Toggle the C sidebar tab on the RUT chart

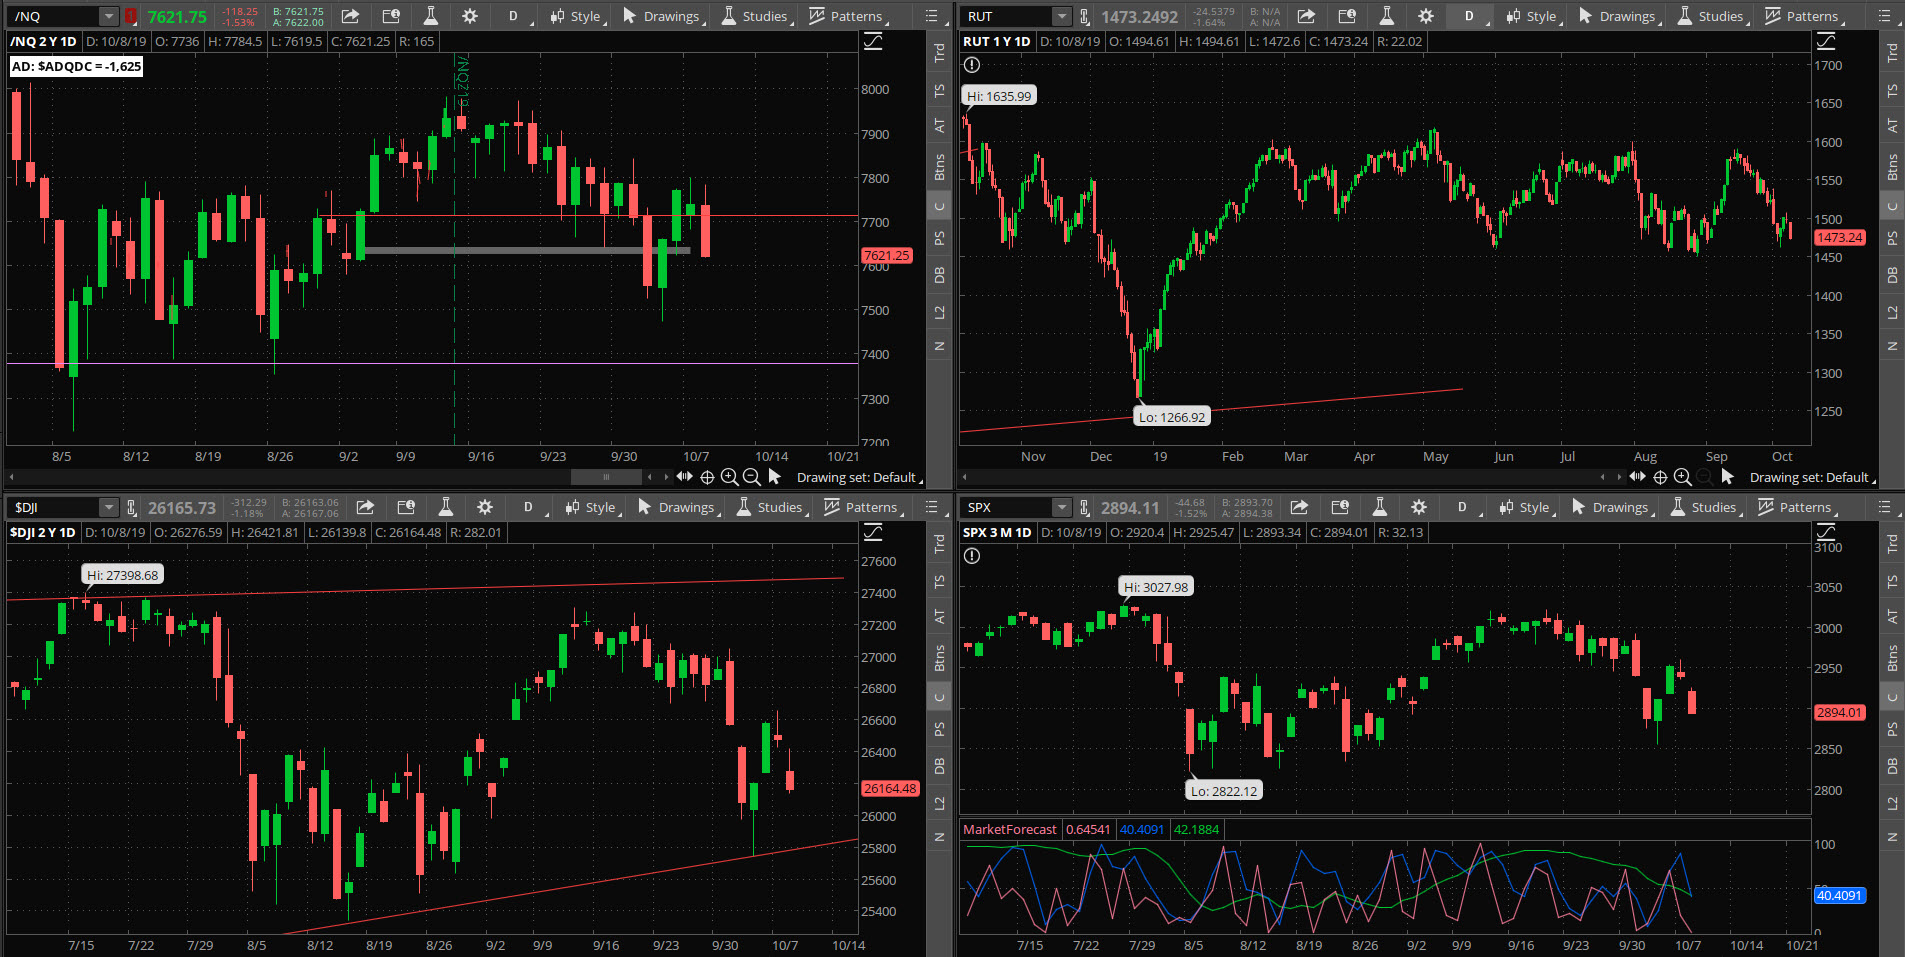pos(1892,207)
